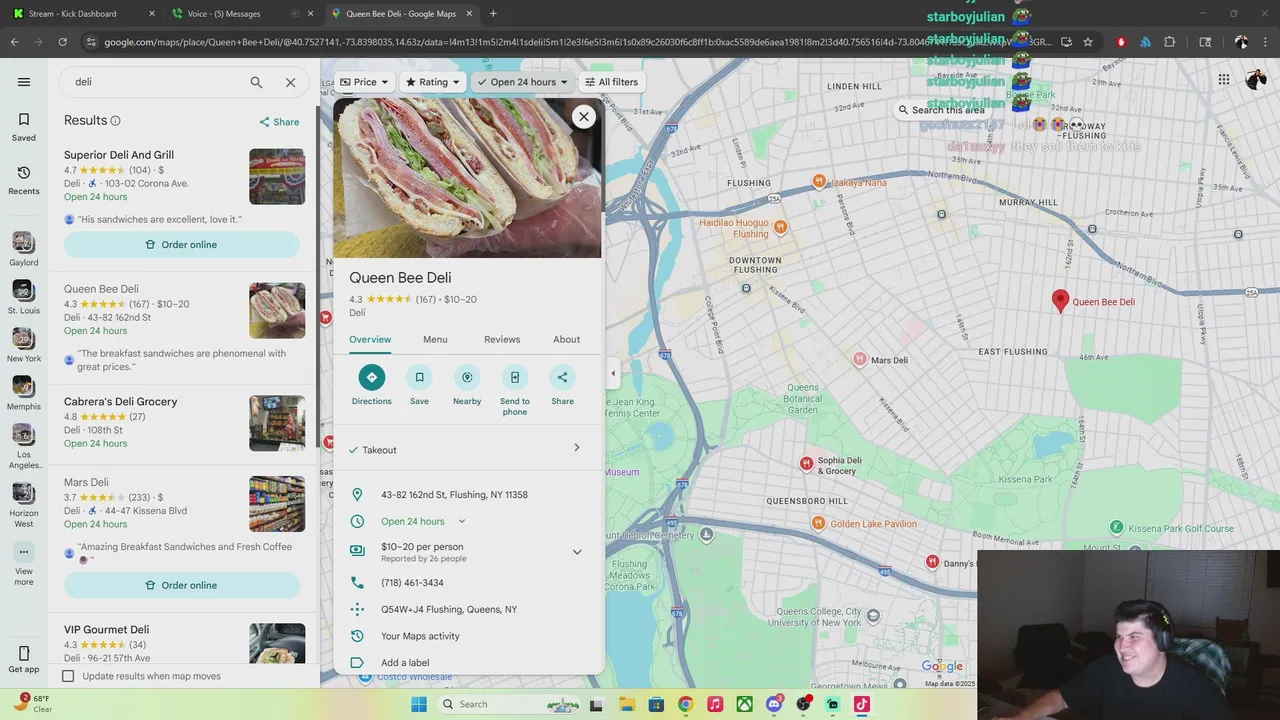This screenshot has height=720, width=1280.
Task: Switch to the About tab
Action: coord(567,339)
